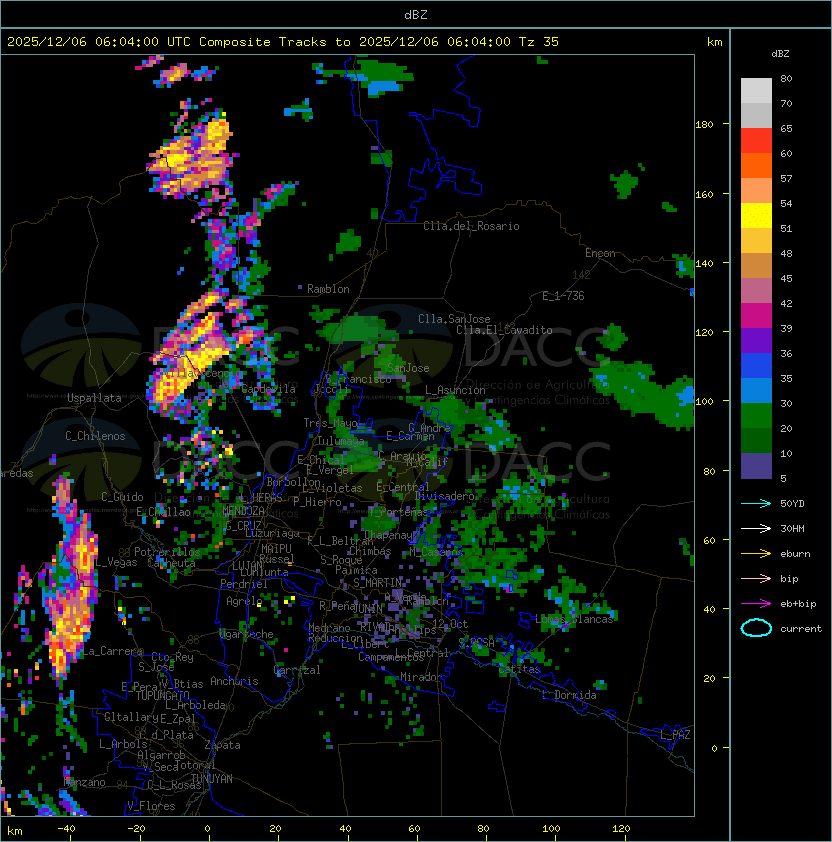This screenshot has width=832, height=842.
Task: Click the 'Encon' map label
Action: (600, 253)
